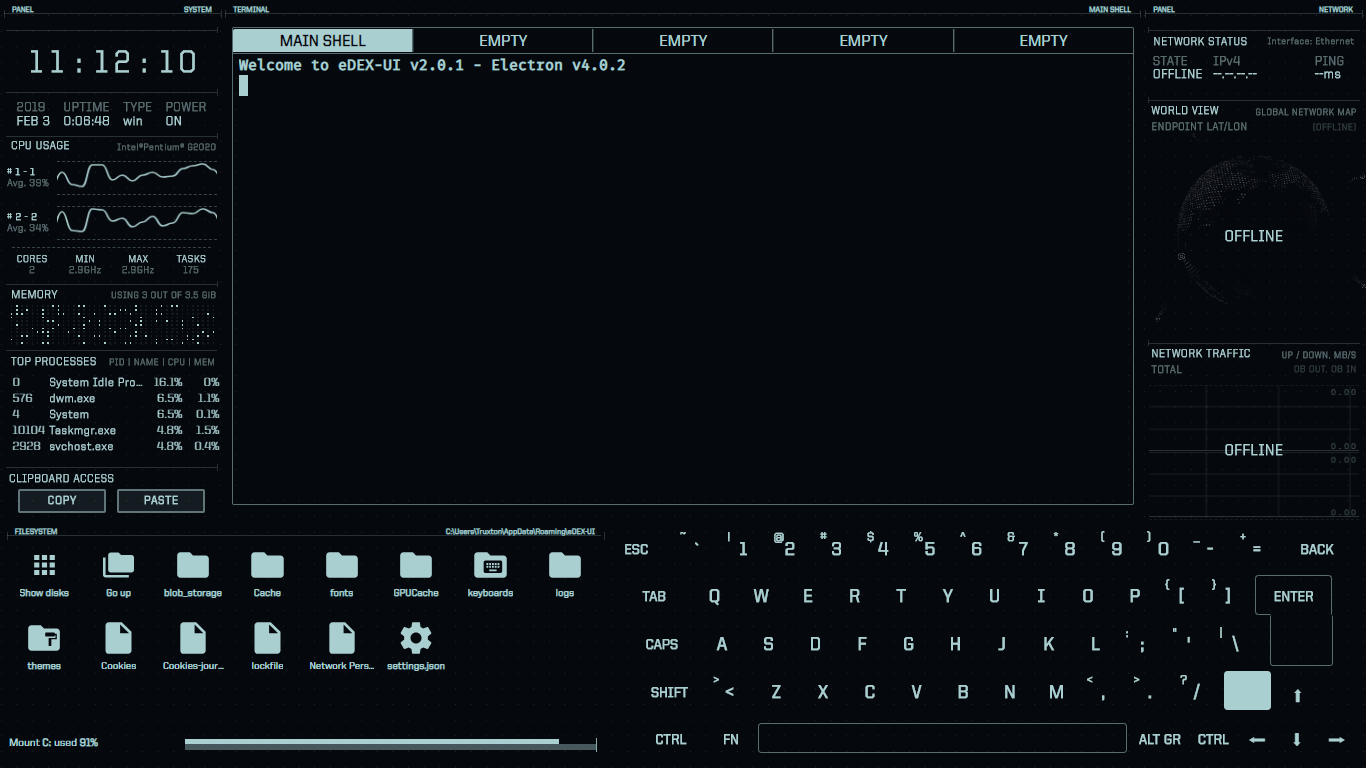Click the BACK key
This screenshot has height=768, width=1366.
click(x=1317, y=549)
